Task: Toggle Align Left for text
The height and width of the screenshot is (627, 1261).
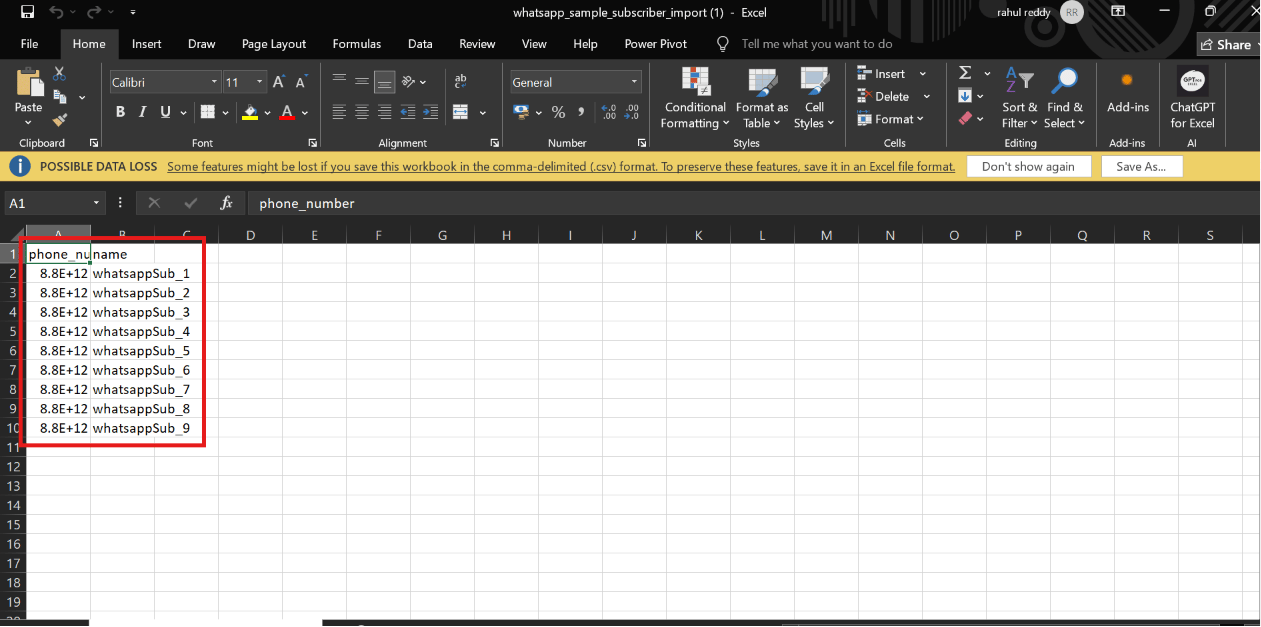Action: coord(340,112)
